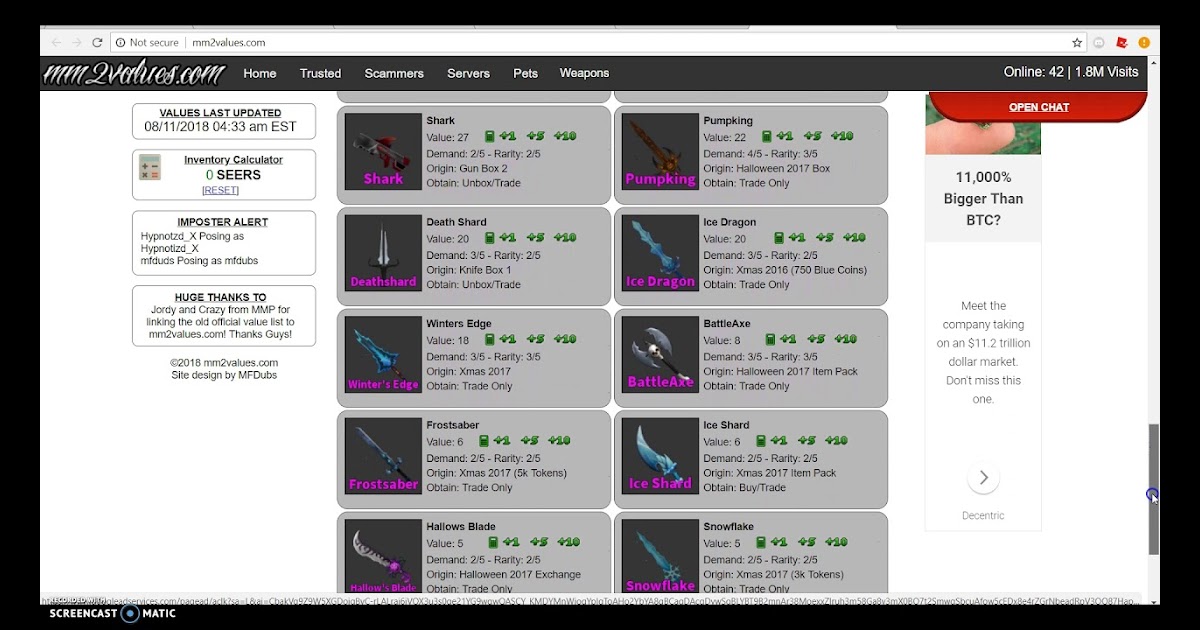Image resolution: width=1200 pixels, height=630 pixels.
Task: Click the 'VALUES LAST UPDATED' heading
Action: pyautogui.click(x=220, y=113)
